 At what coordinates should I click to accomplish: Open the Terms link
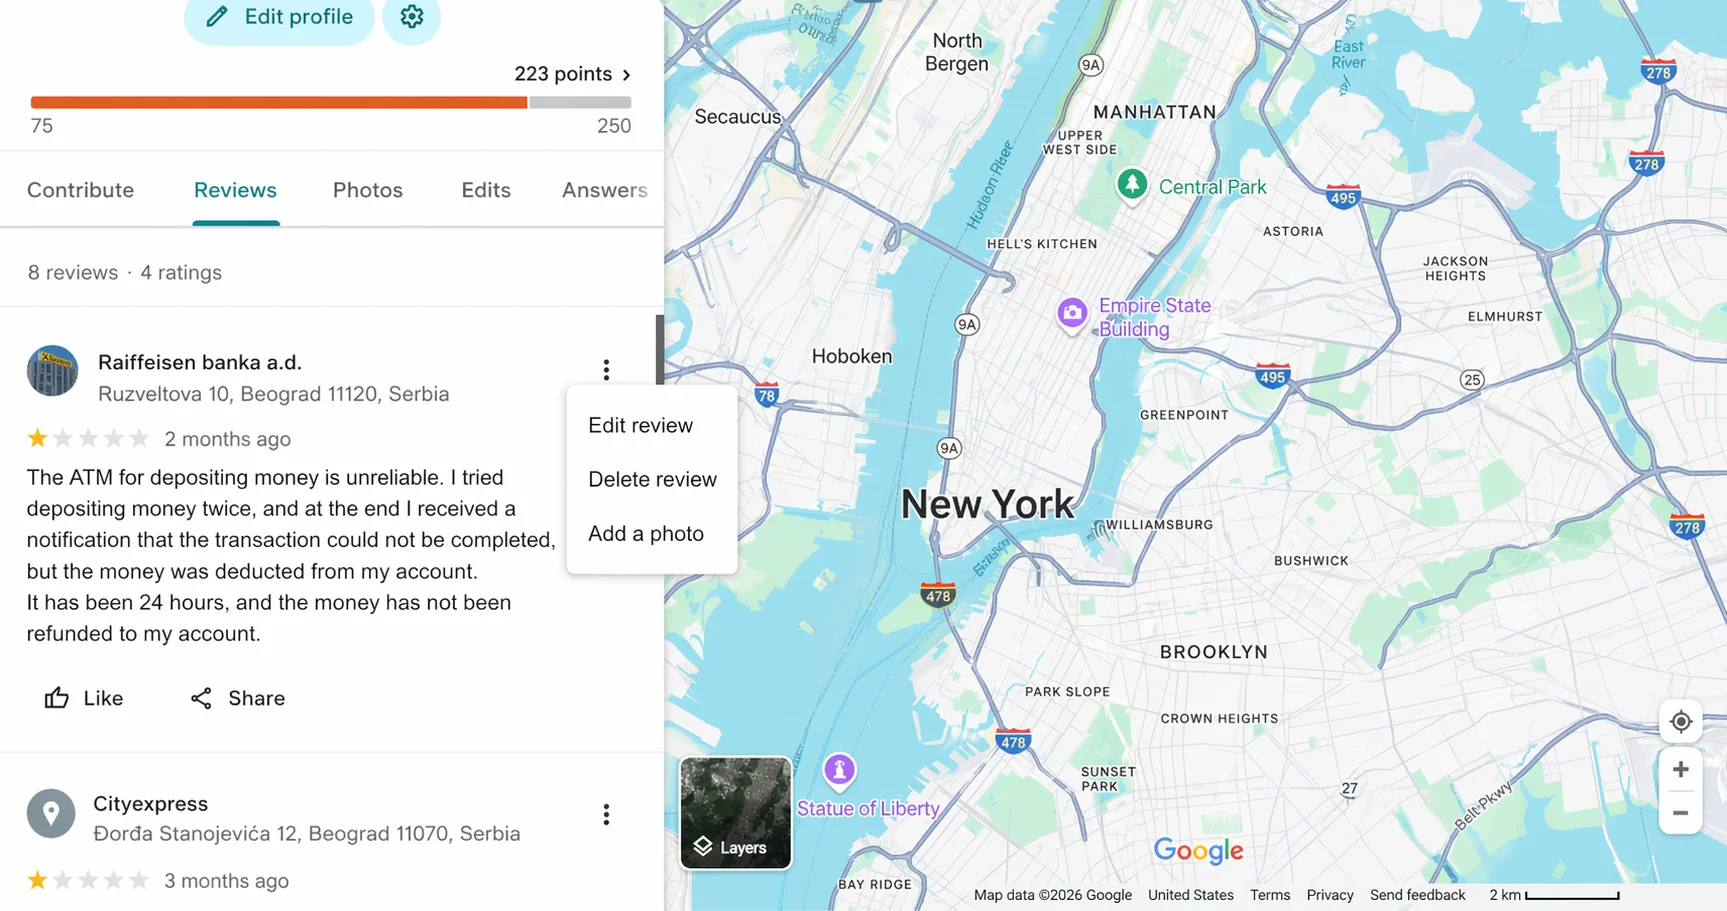click(1270, 895)
